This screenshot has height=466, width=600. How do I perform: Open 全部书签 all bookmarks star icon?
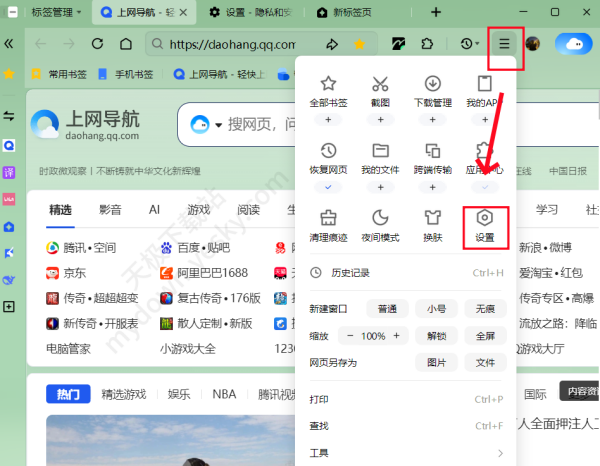point(328,90)
